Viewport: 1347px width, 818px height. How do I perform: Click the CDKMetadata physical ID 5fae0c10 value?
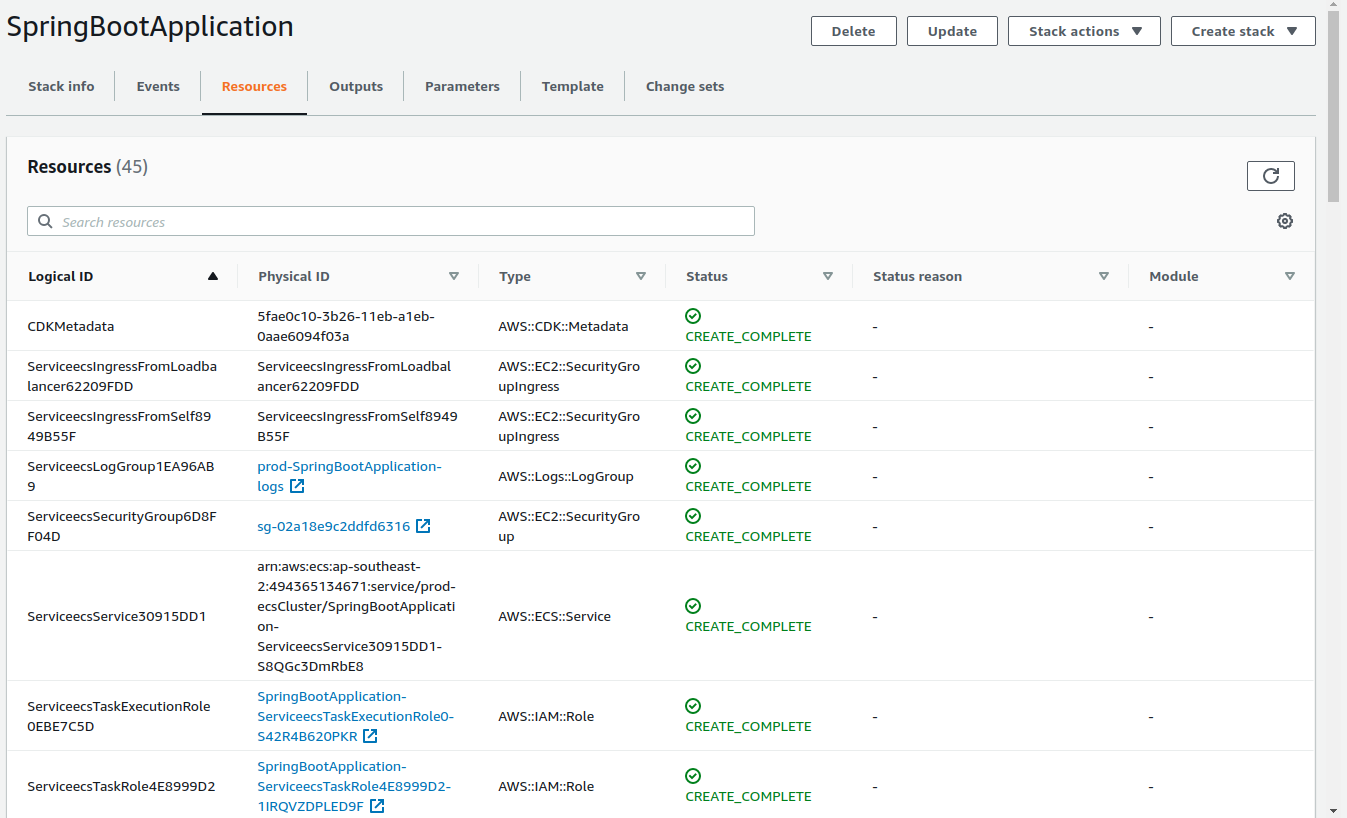pos(346,326)
